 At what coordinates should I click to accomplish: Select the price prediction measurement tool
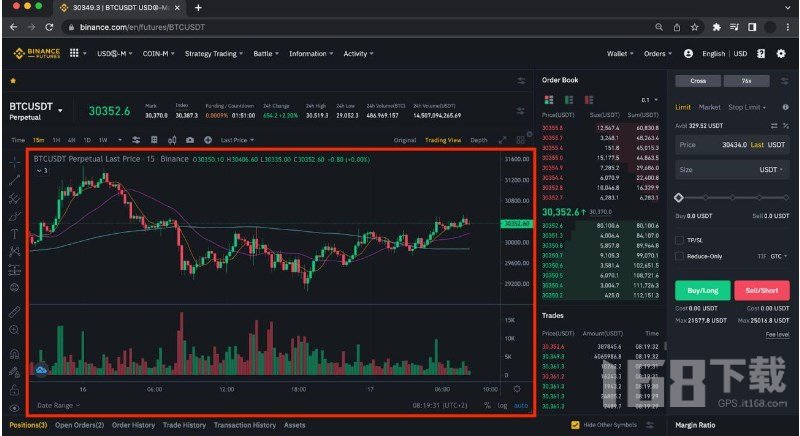pos(14,270)
